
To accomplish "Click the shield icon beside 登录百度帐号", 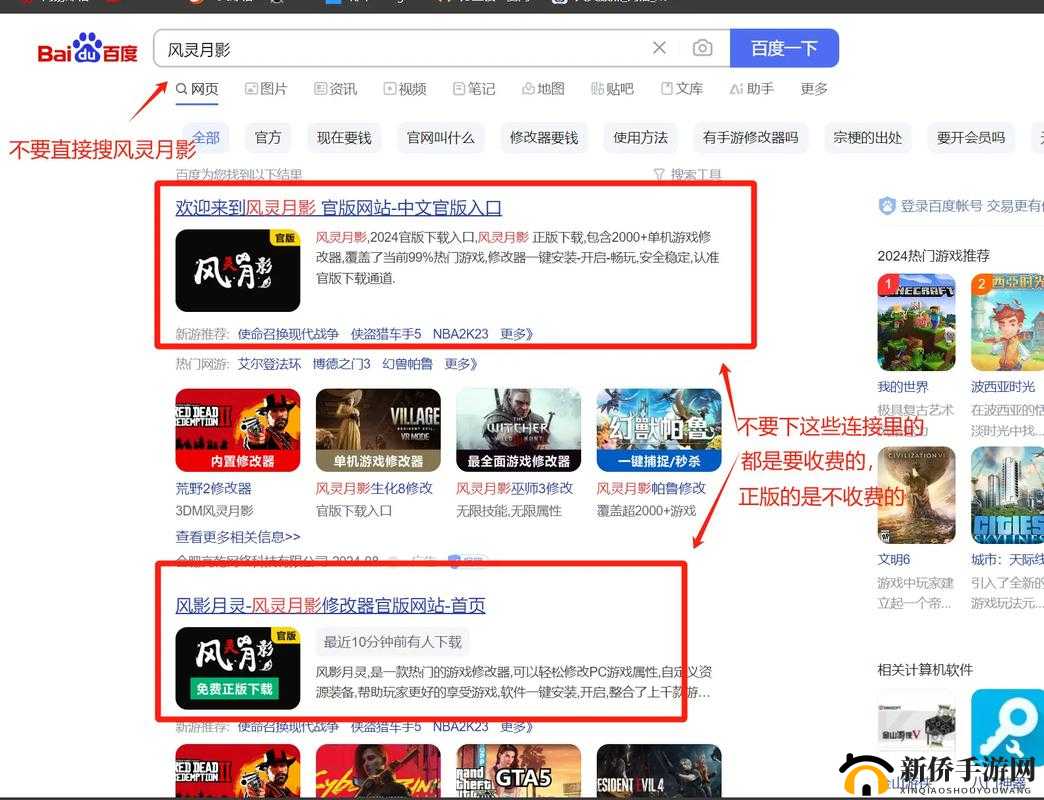I will (x=886, y=206).
